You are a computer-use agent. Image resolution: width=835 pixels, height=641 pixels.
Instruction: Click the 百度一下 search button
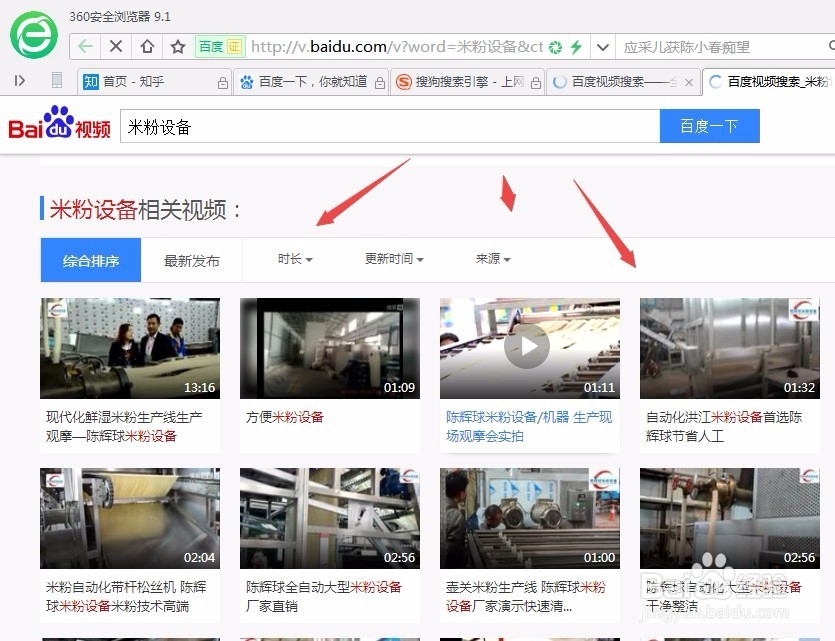709,125
